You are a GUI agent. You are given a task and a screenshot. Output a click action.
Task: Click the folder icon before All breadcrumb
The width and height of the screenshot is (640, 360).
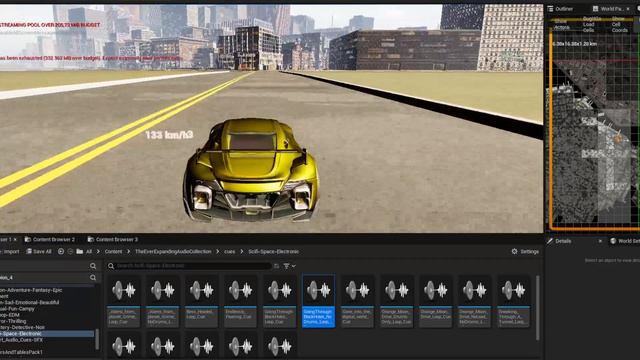(80, 251)
